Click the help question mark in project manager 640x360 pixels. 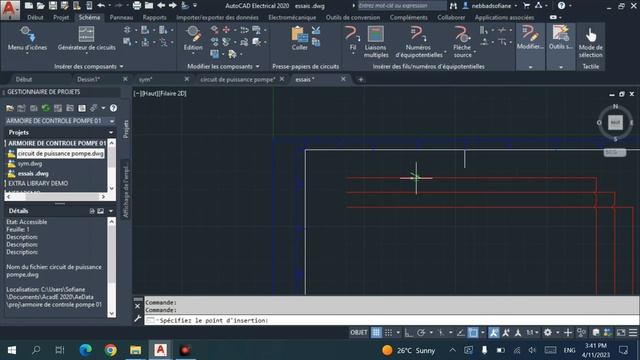[113, 108]
